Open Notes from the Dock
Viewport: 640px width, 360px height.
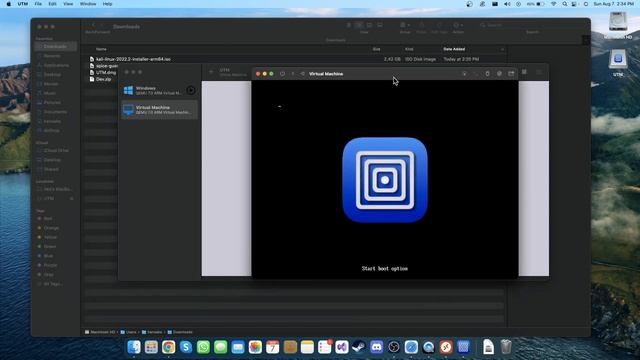[307, 347]
